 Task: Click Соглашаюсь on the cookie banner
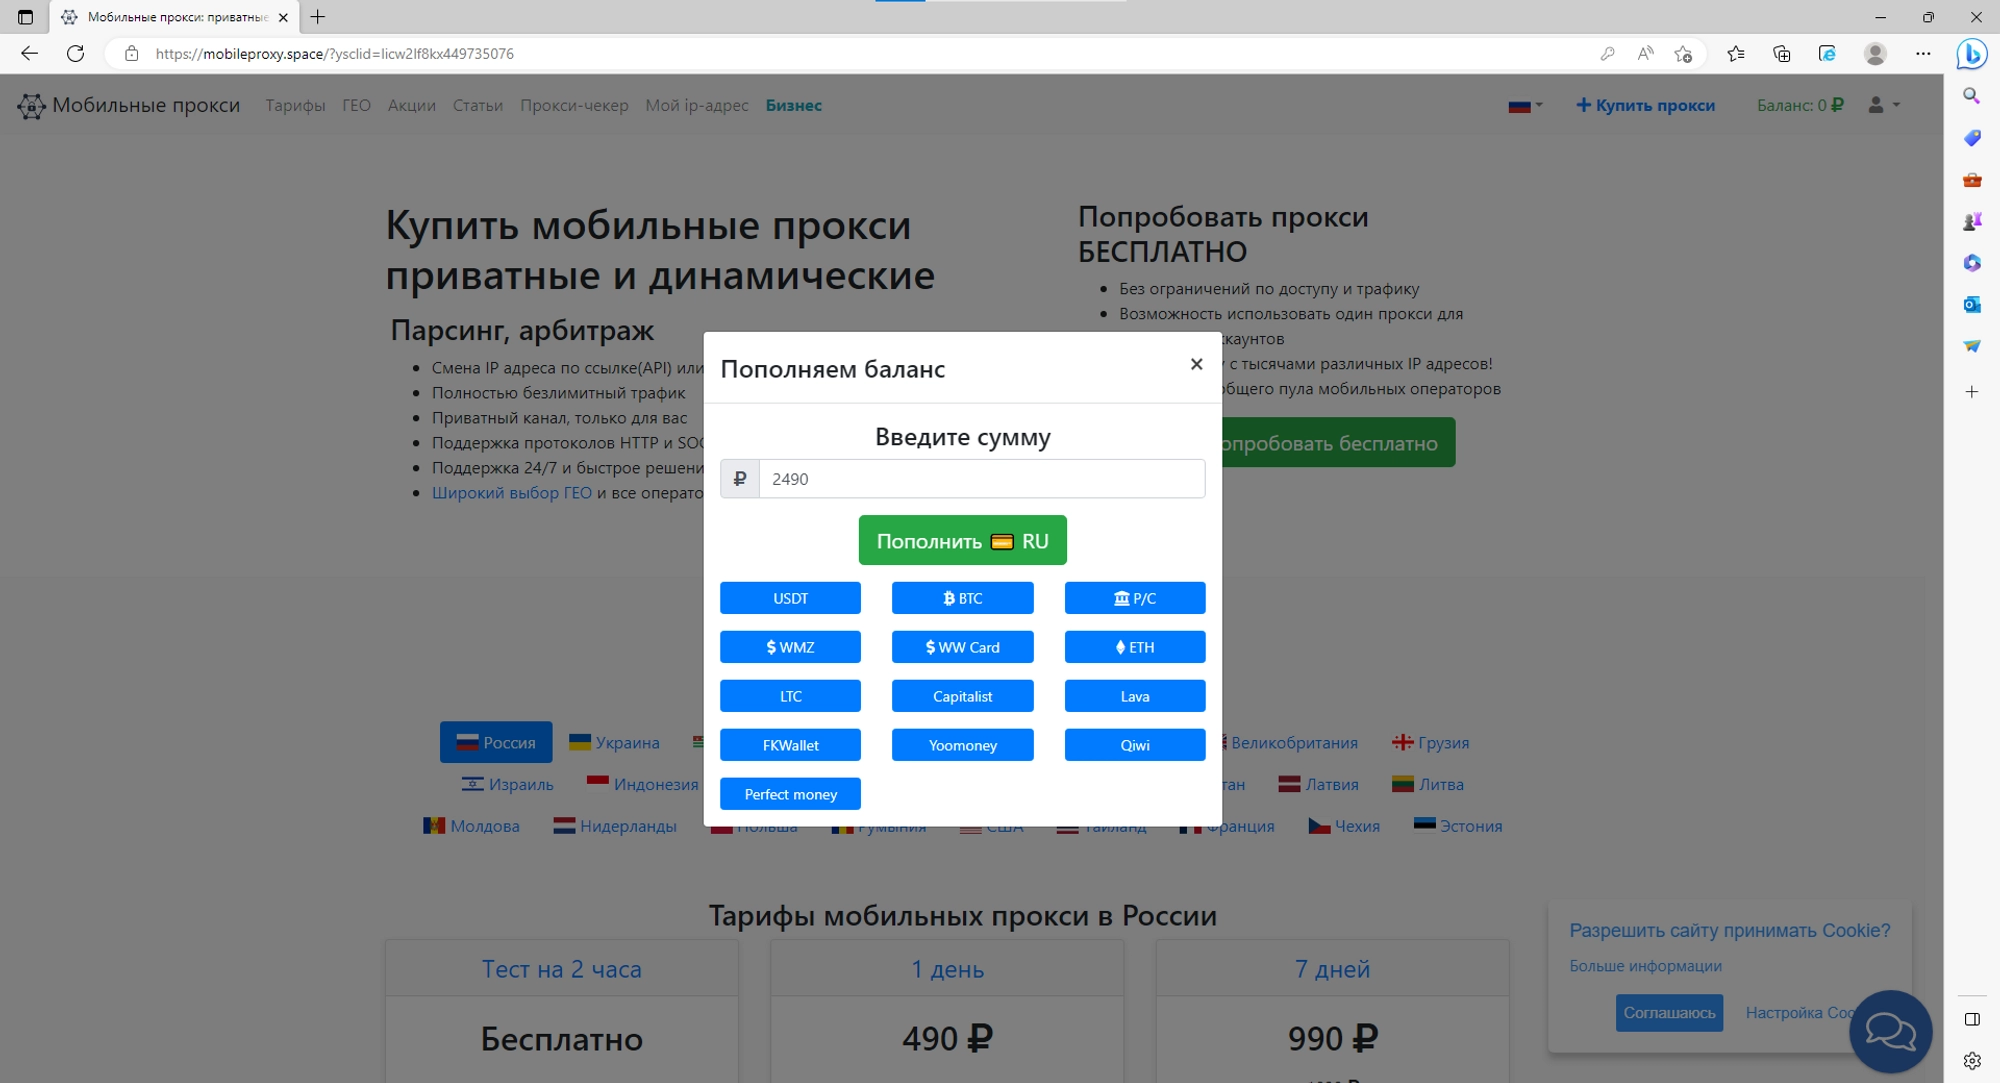tap(1669, 1012)
